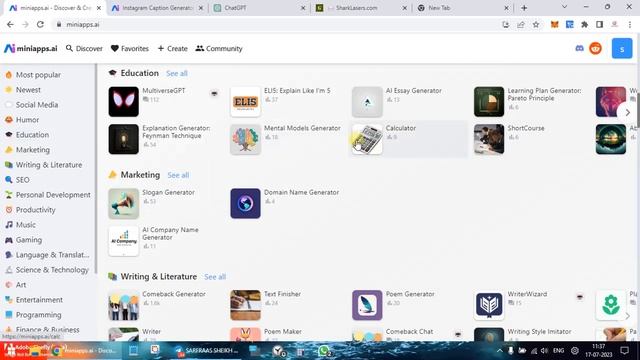The height and width of the screenshot is (360, 640).
Task: Open the Explanation Generator Feynman Technique icon
Action: pyautogui.click(x=123, y=139)
